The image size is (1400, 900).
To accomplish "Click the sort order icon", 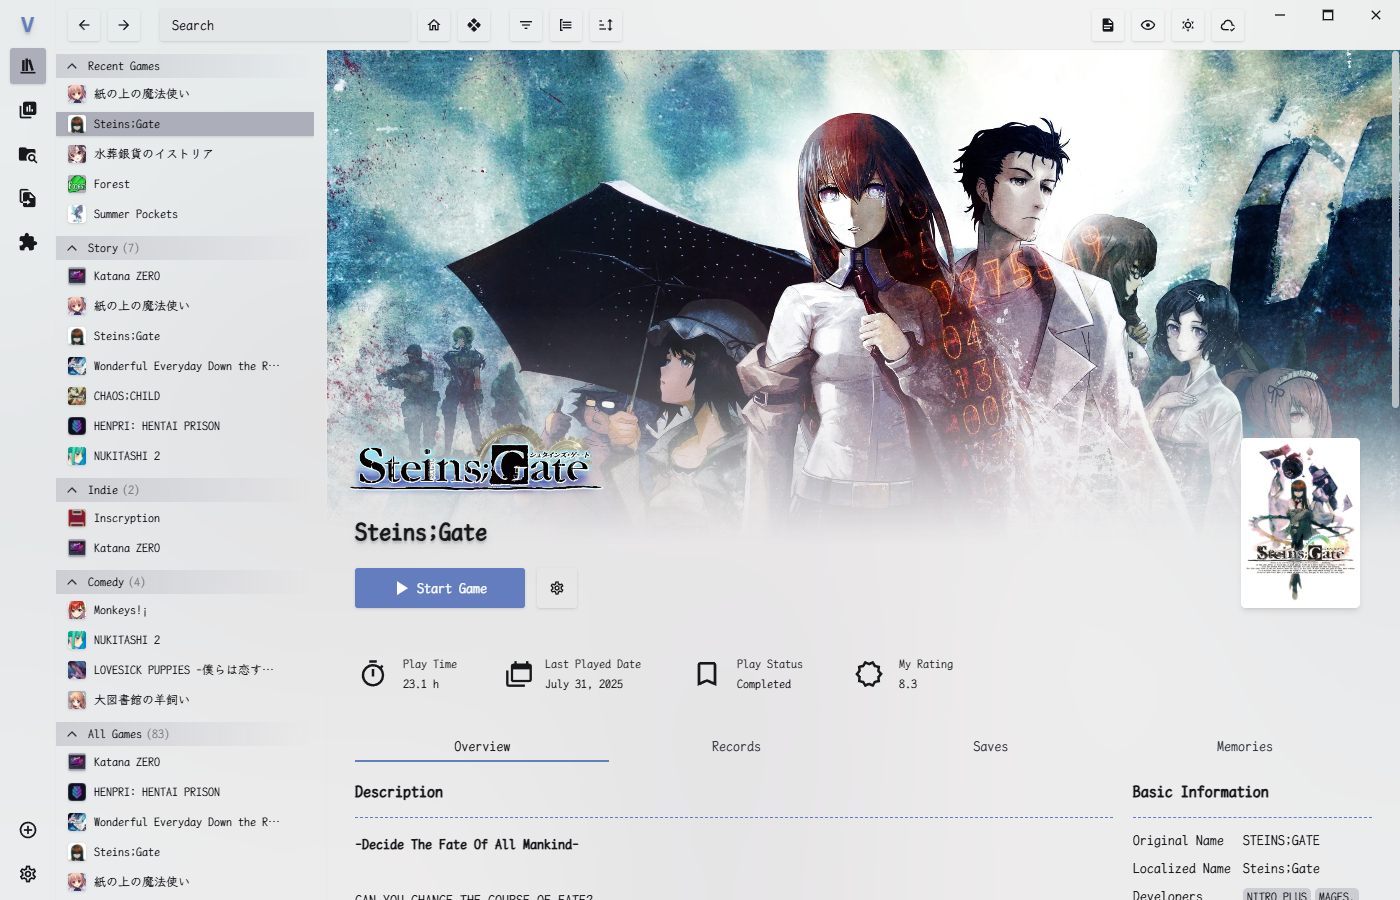I will pyautogui.click(x=605, y=25).
